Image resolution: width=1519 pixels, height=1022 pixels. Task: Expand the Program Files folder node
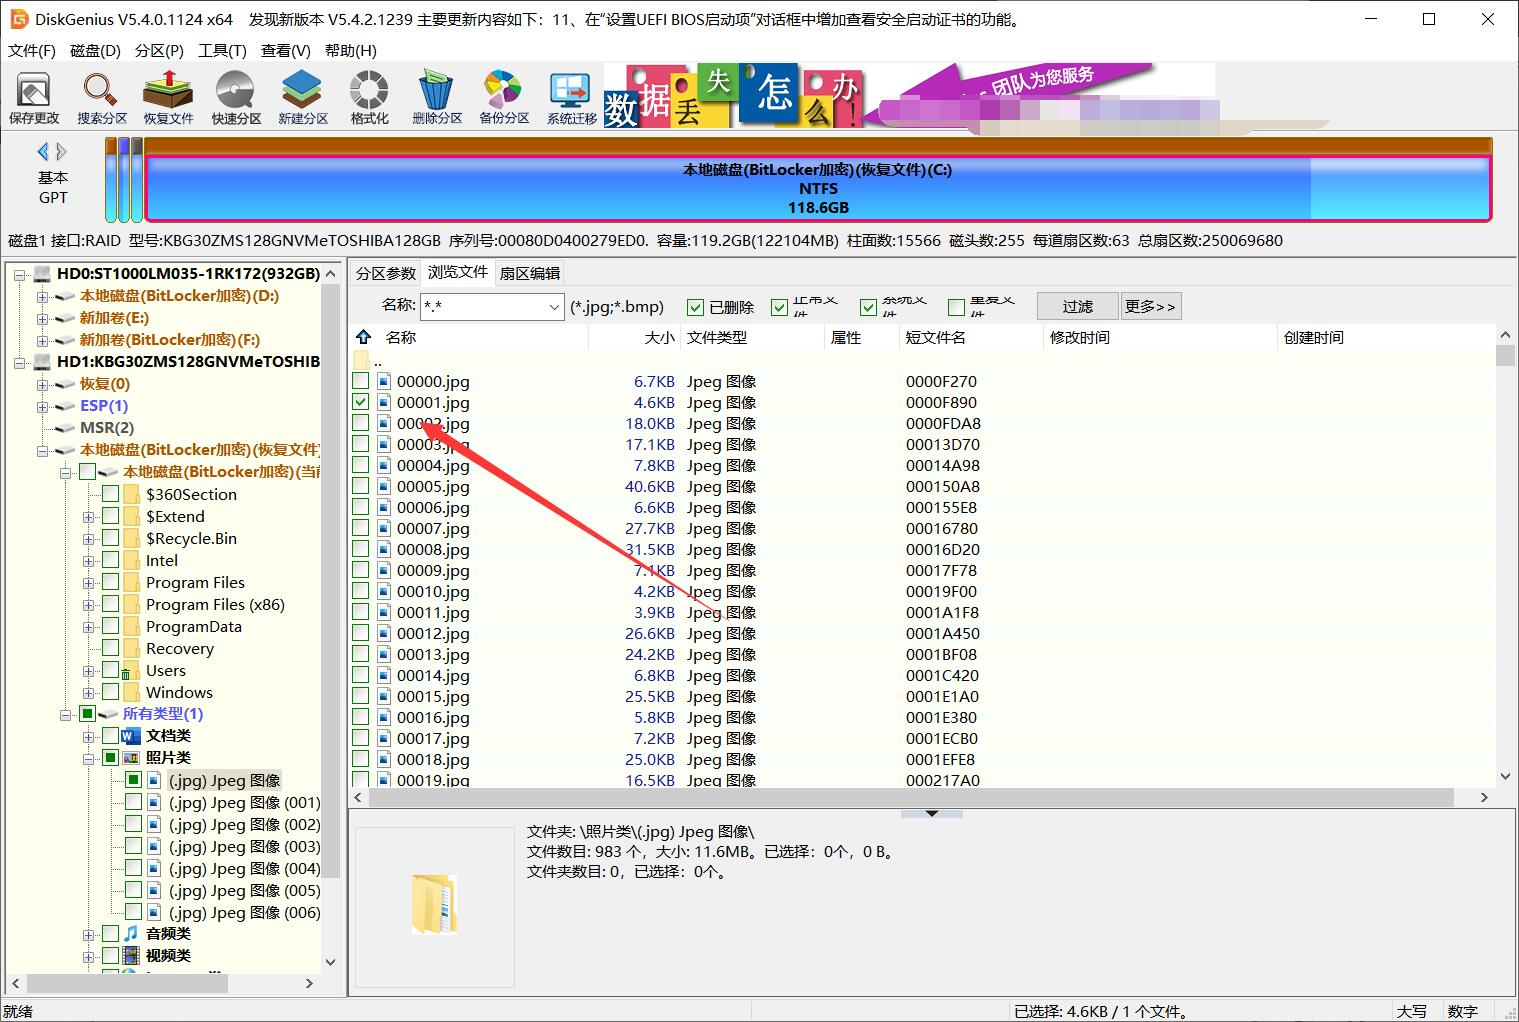88,582
